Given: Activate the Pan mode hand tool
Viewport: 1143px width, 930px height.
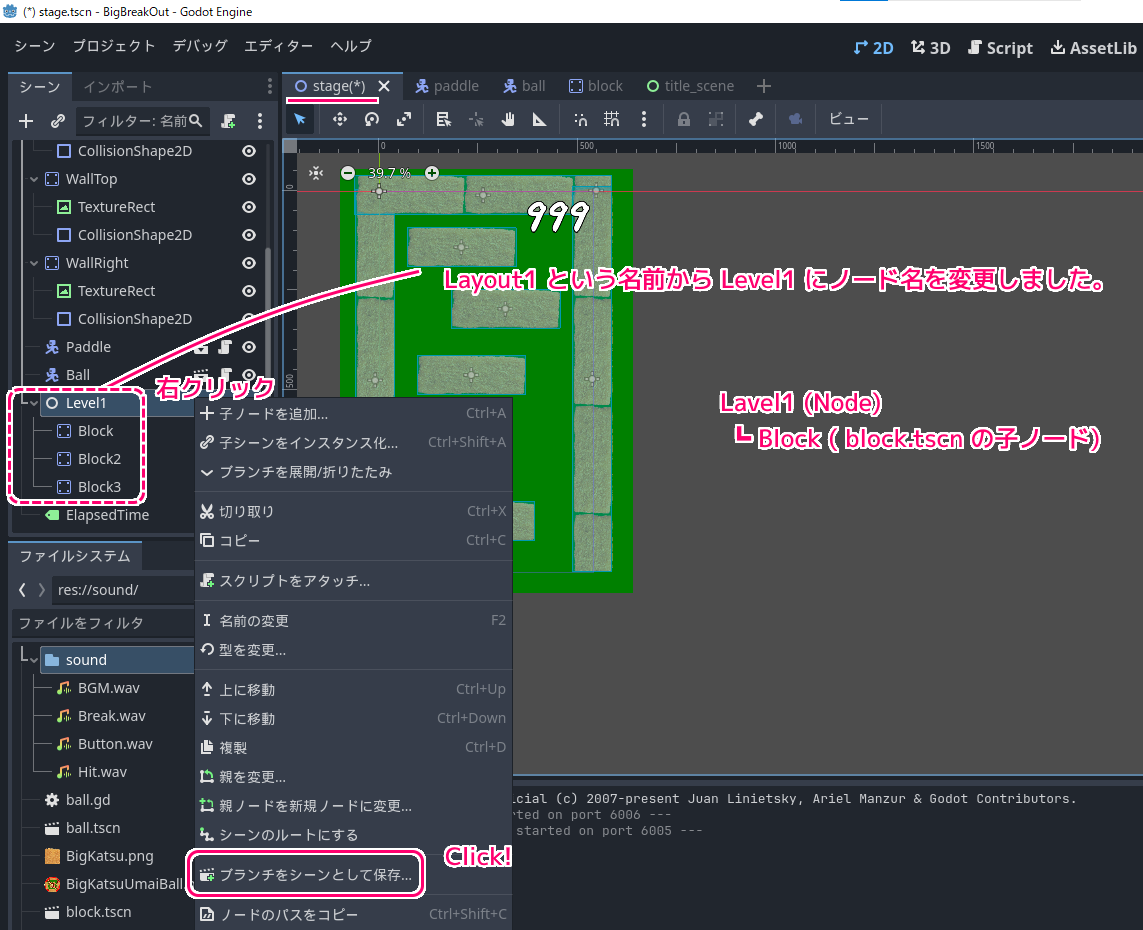Looking at the screenshot, I should pyautogui.click(x=507, y=120).
